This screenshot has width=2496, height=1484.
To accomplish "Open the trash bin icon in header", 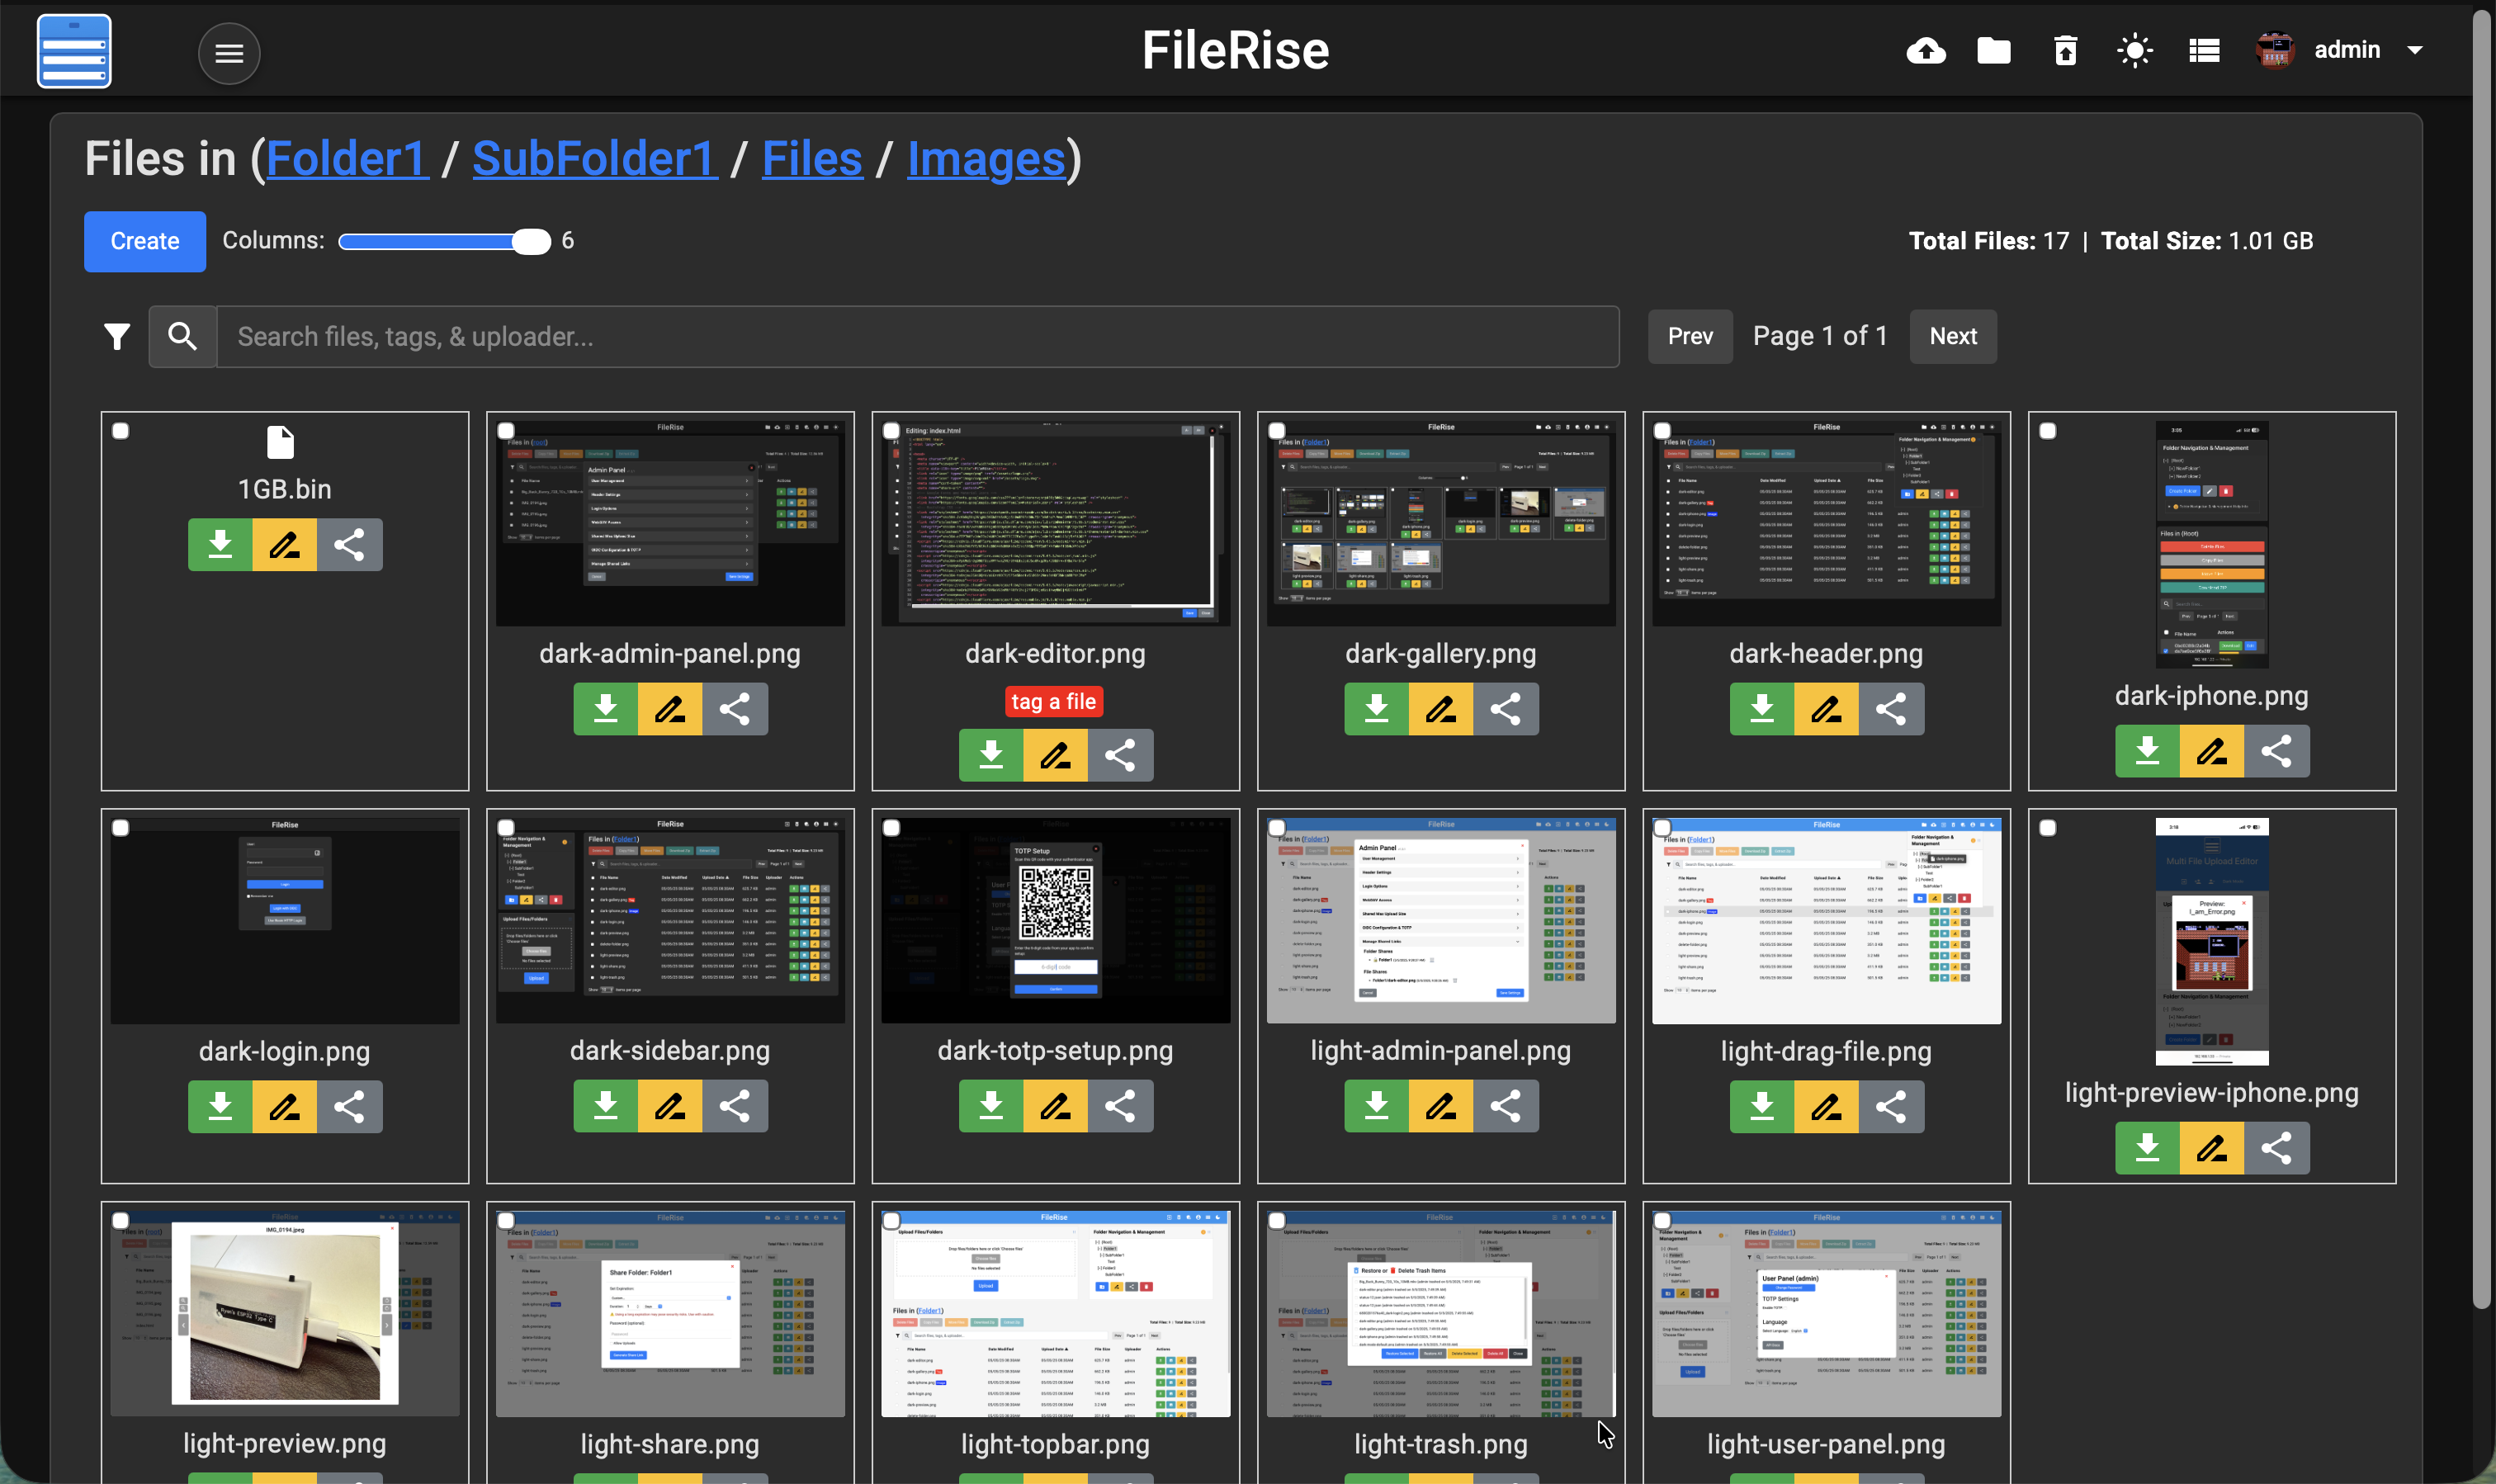I will pyautogui.click(x=2065, y=50).
